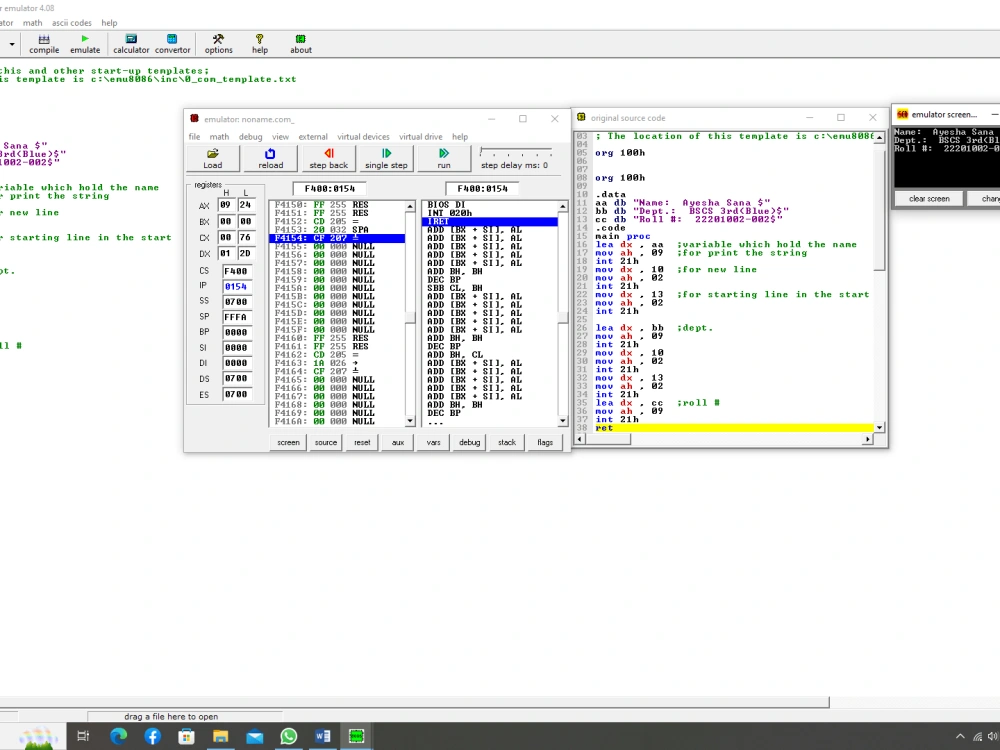This screenshot has height=750, width=1000.
Task: Open ascii codes menu in the main window
Action: click(72, 22)
